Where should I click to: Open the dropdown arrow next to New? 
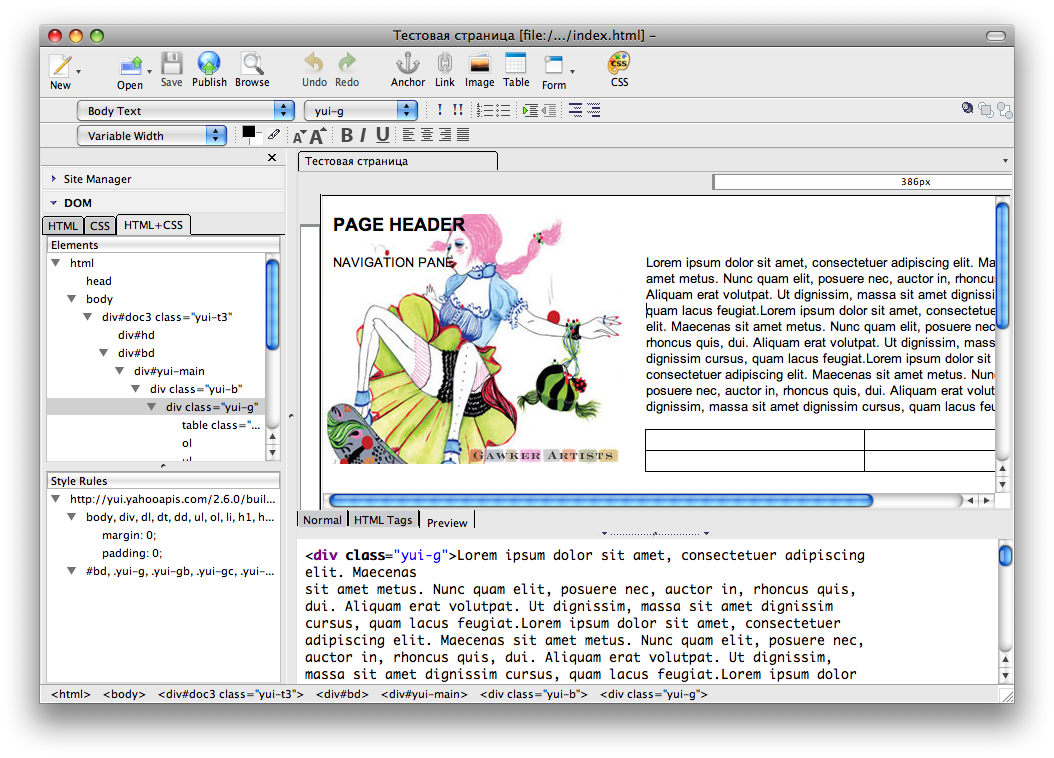[79, 71]
